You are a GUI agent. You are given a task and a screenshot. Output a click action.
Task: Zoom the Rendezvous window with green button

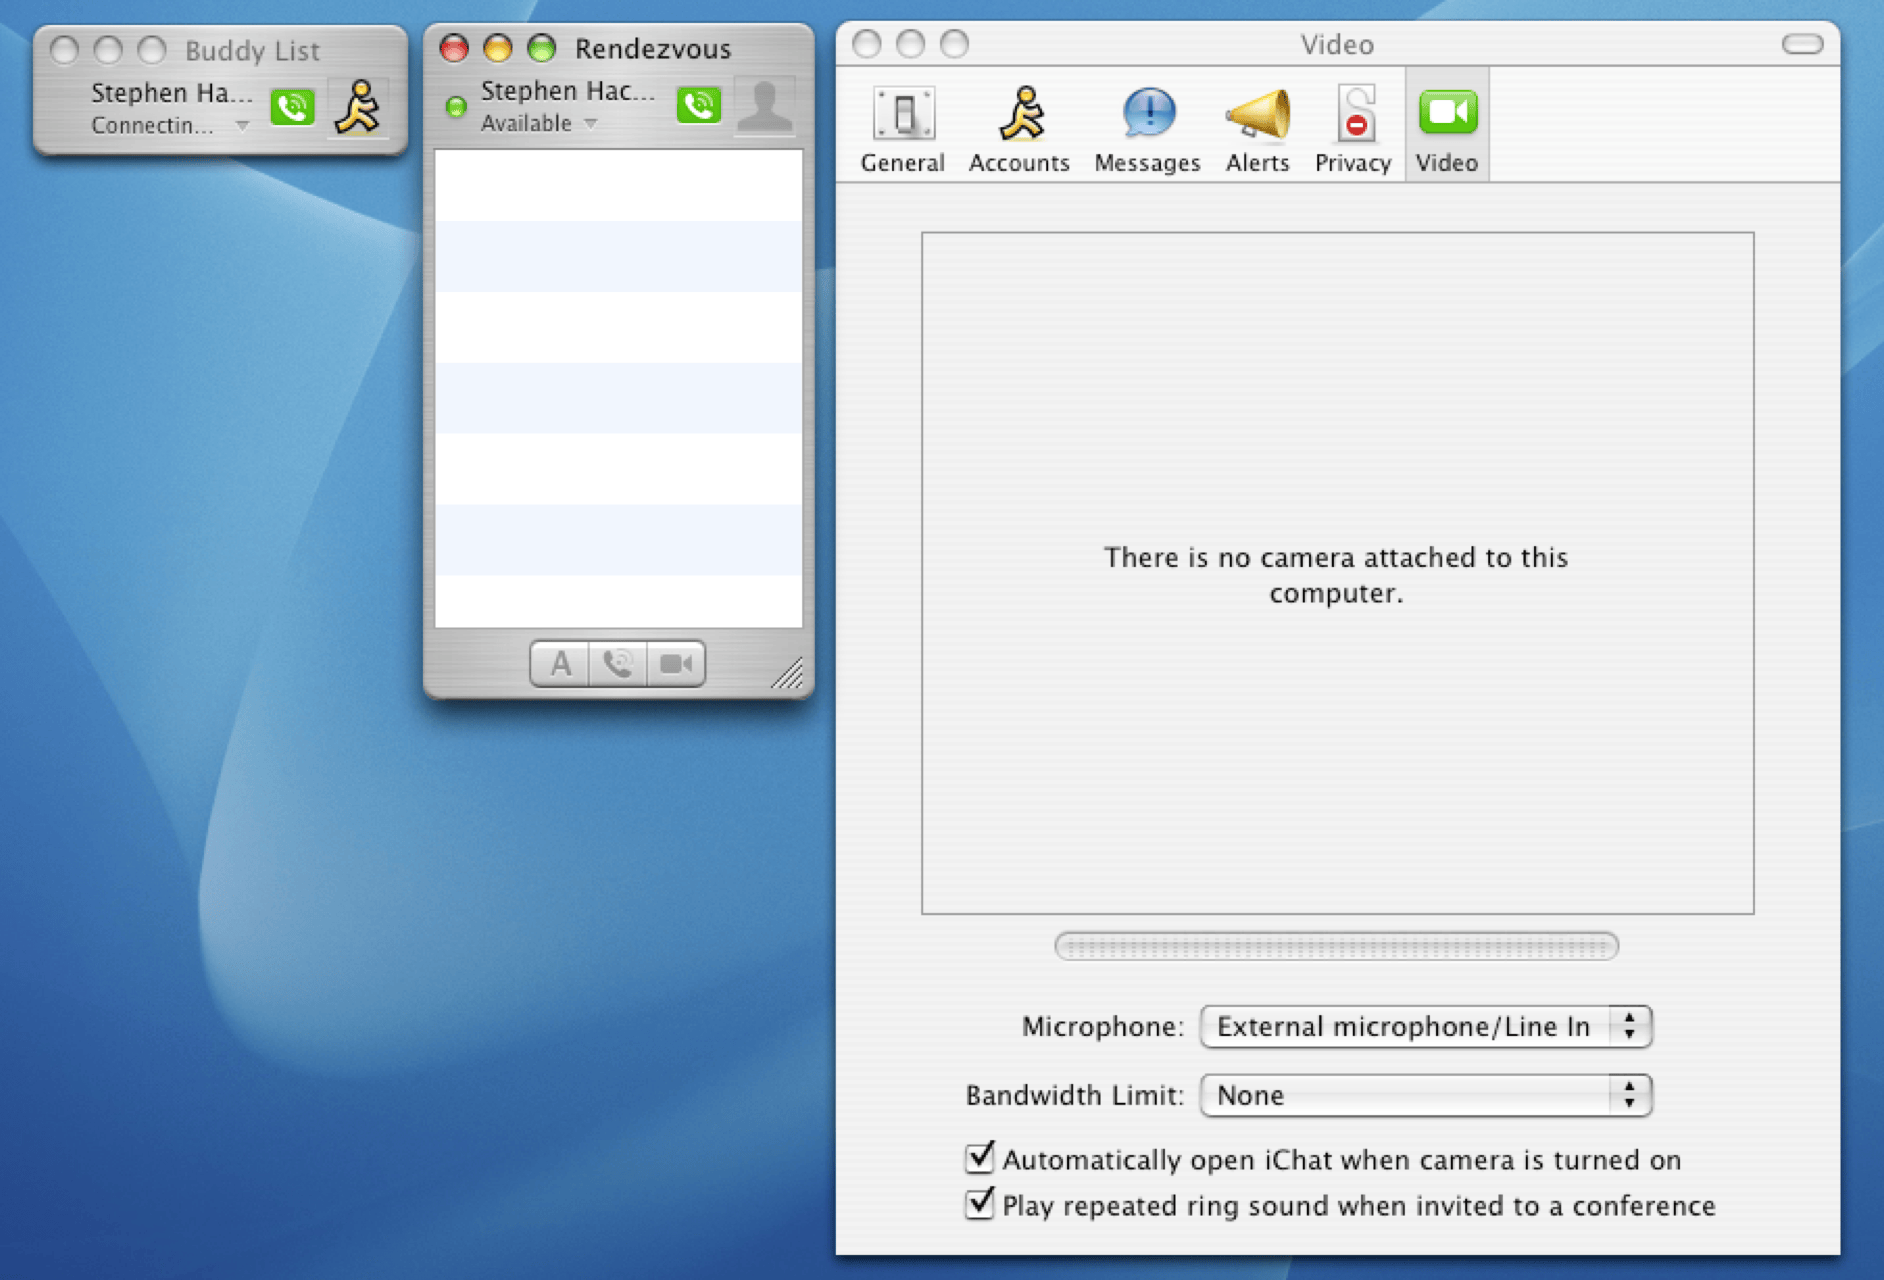542,48
